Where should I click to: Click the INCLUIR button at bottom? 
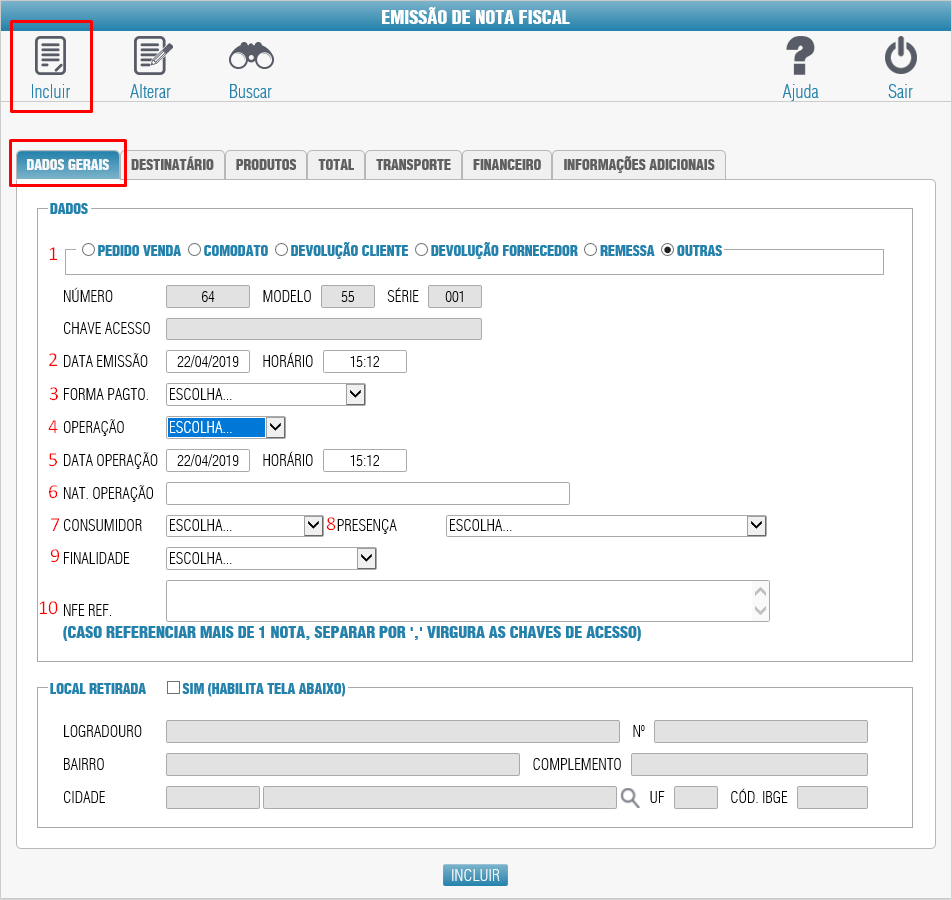tap(475, 875)
